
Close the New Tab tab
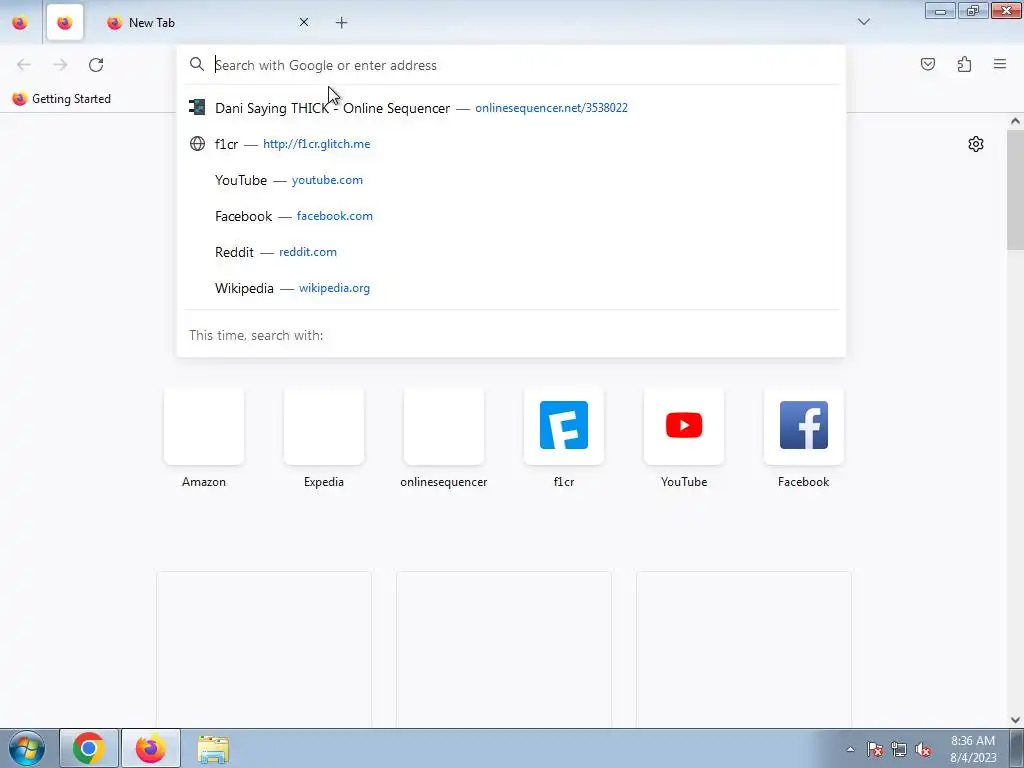click(x=304, y=22)
